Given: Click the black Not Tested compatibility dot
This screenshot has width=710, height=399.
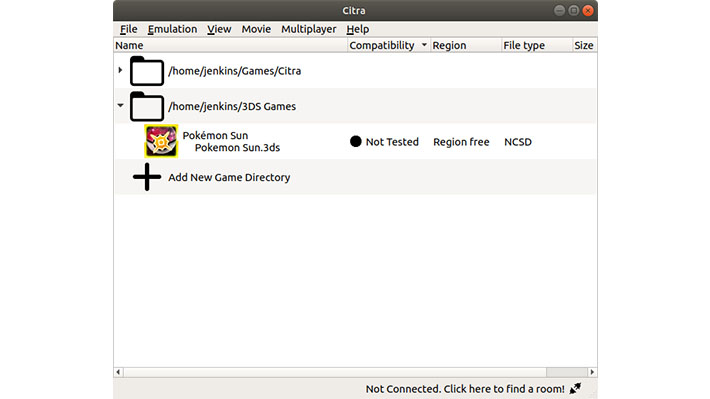Looking at the screenshot, I should click(x=356, y=142).
